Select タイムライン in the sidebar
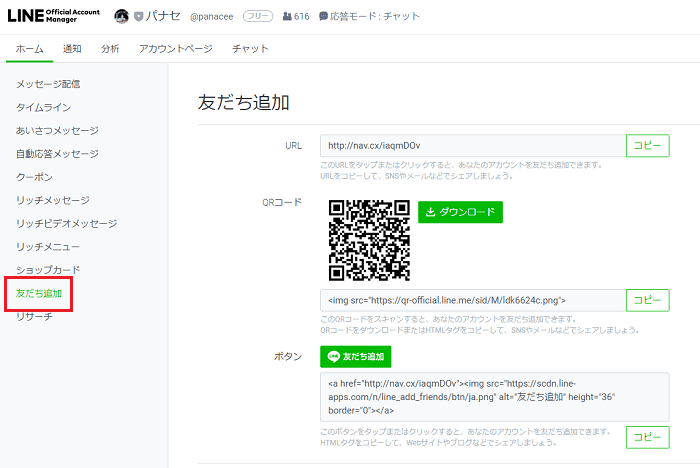 pos(44,107)
